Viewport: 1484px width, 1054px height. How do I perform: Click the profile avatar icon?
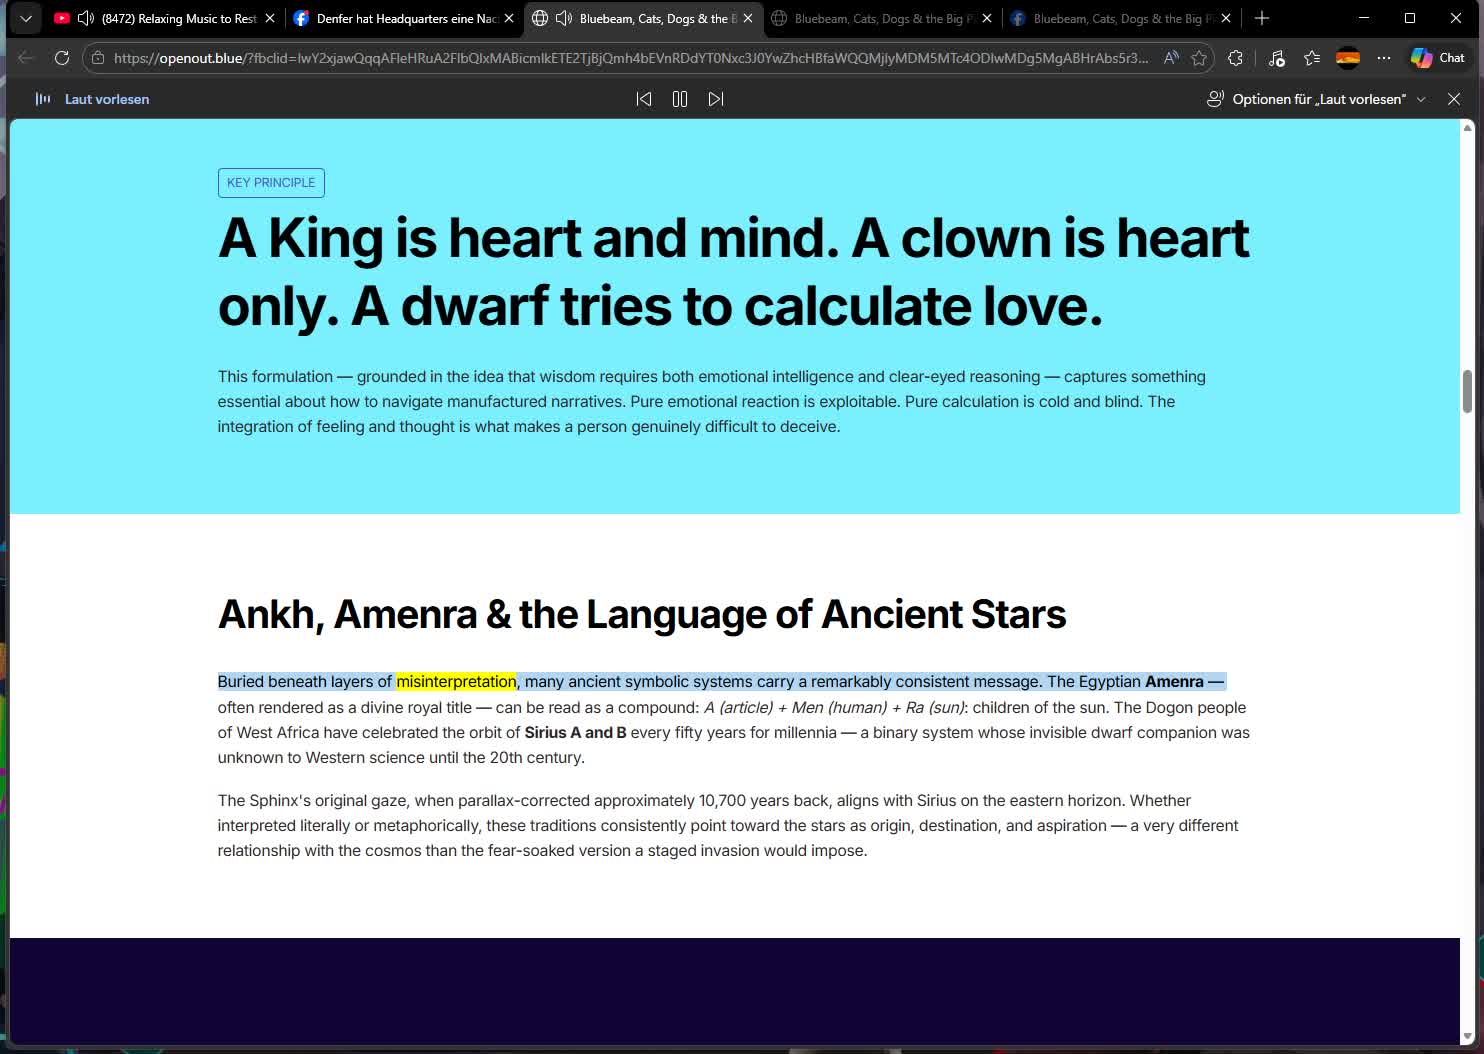click(1348, 58)
